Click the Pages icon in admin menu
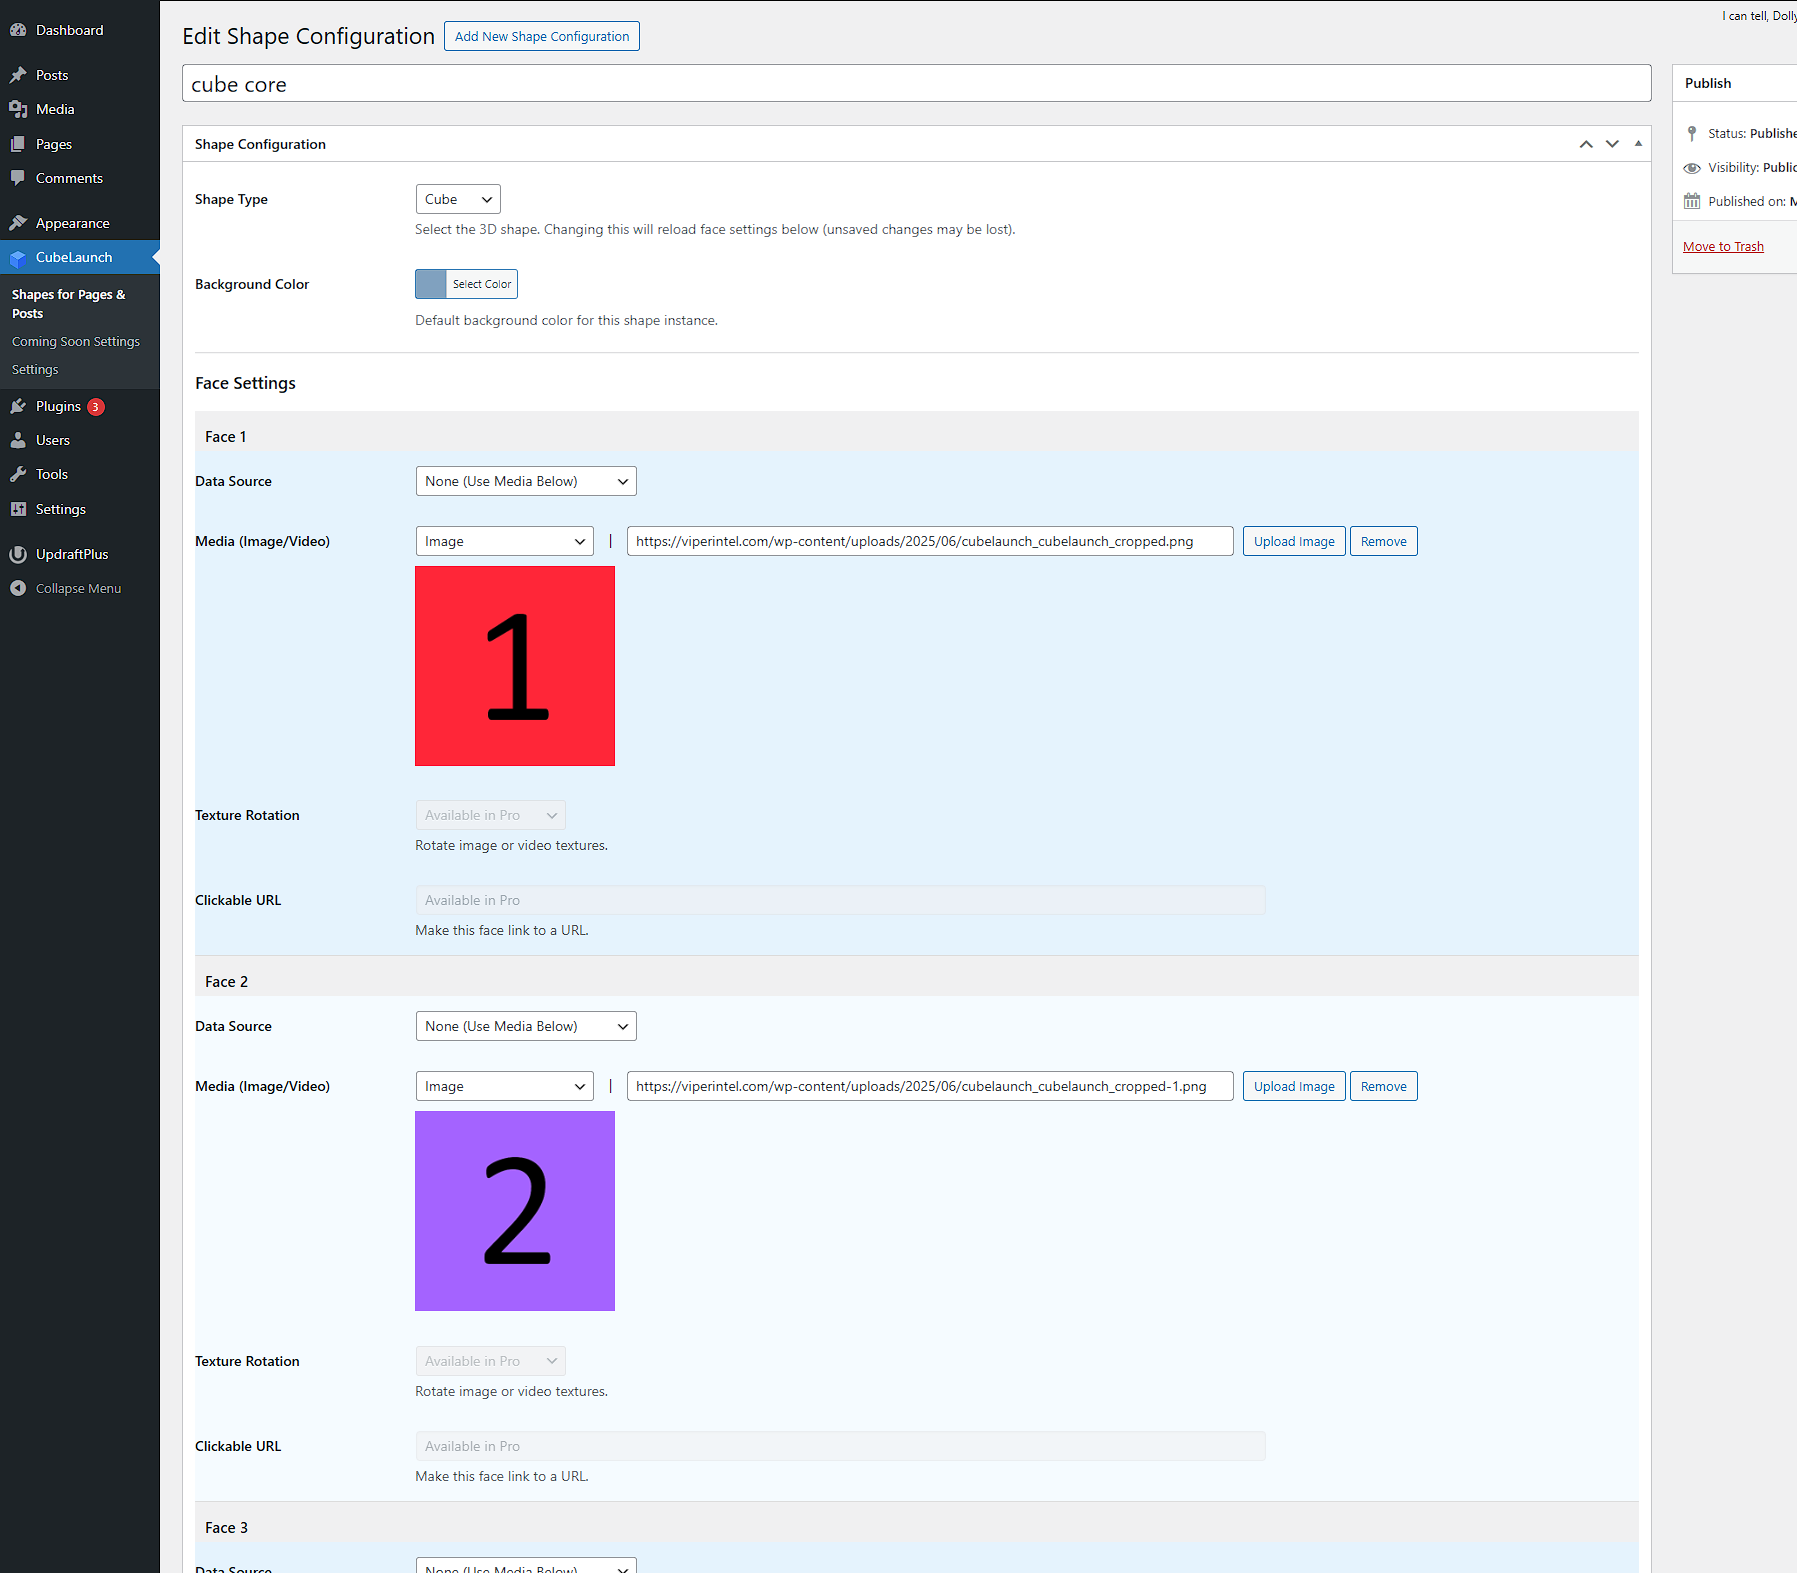 pos(18,144)
